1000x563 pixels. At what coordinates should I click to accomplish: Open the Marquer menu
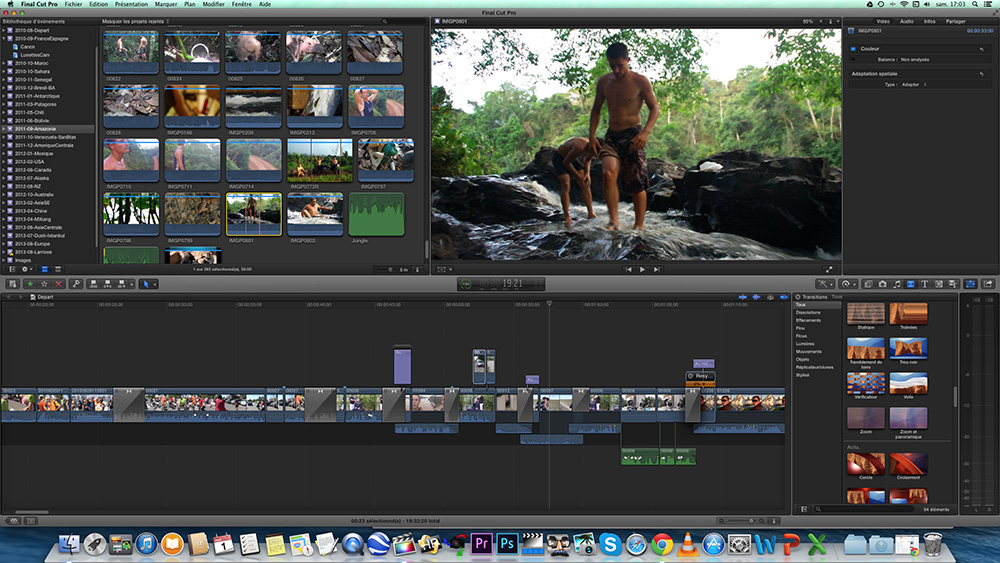166,5
